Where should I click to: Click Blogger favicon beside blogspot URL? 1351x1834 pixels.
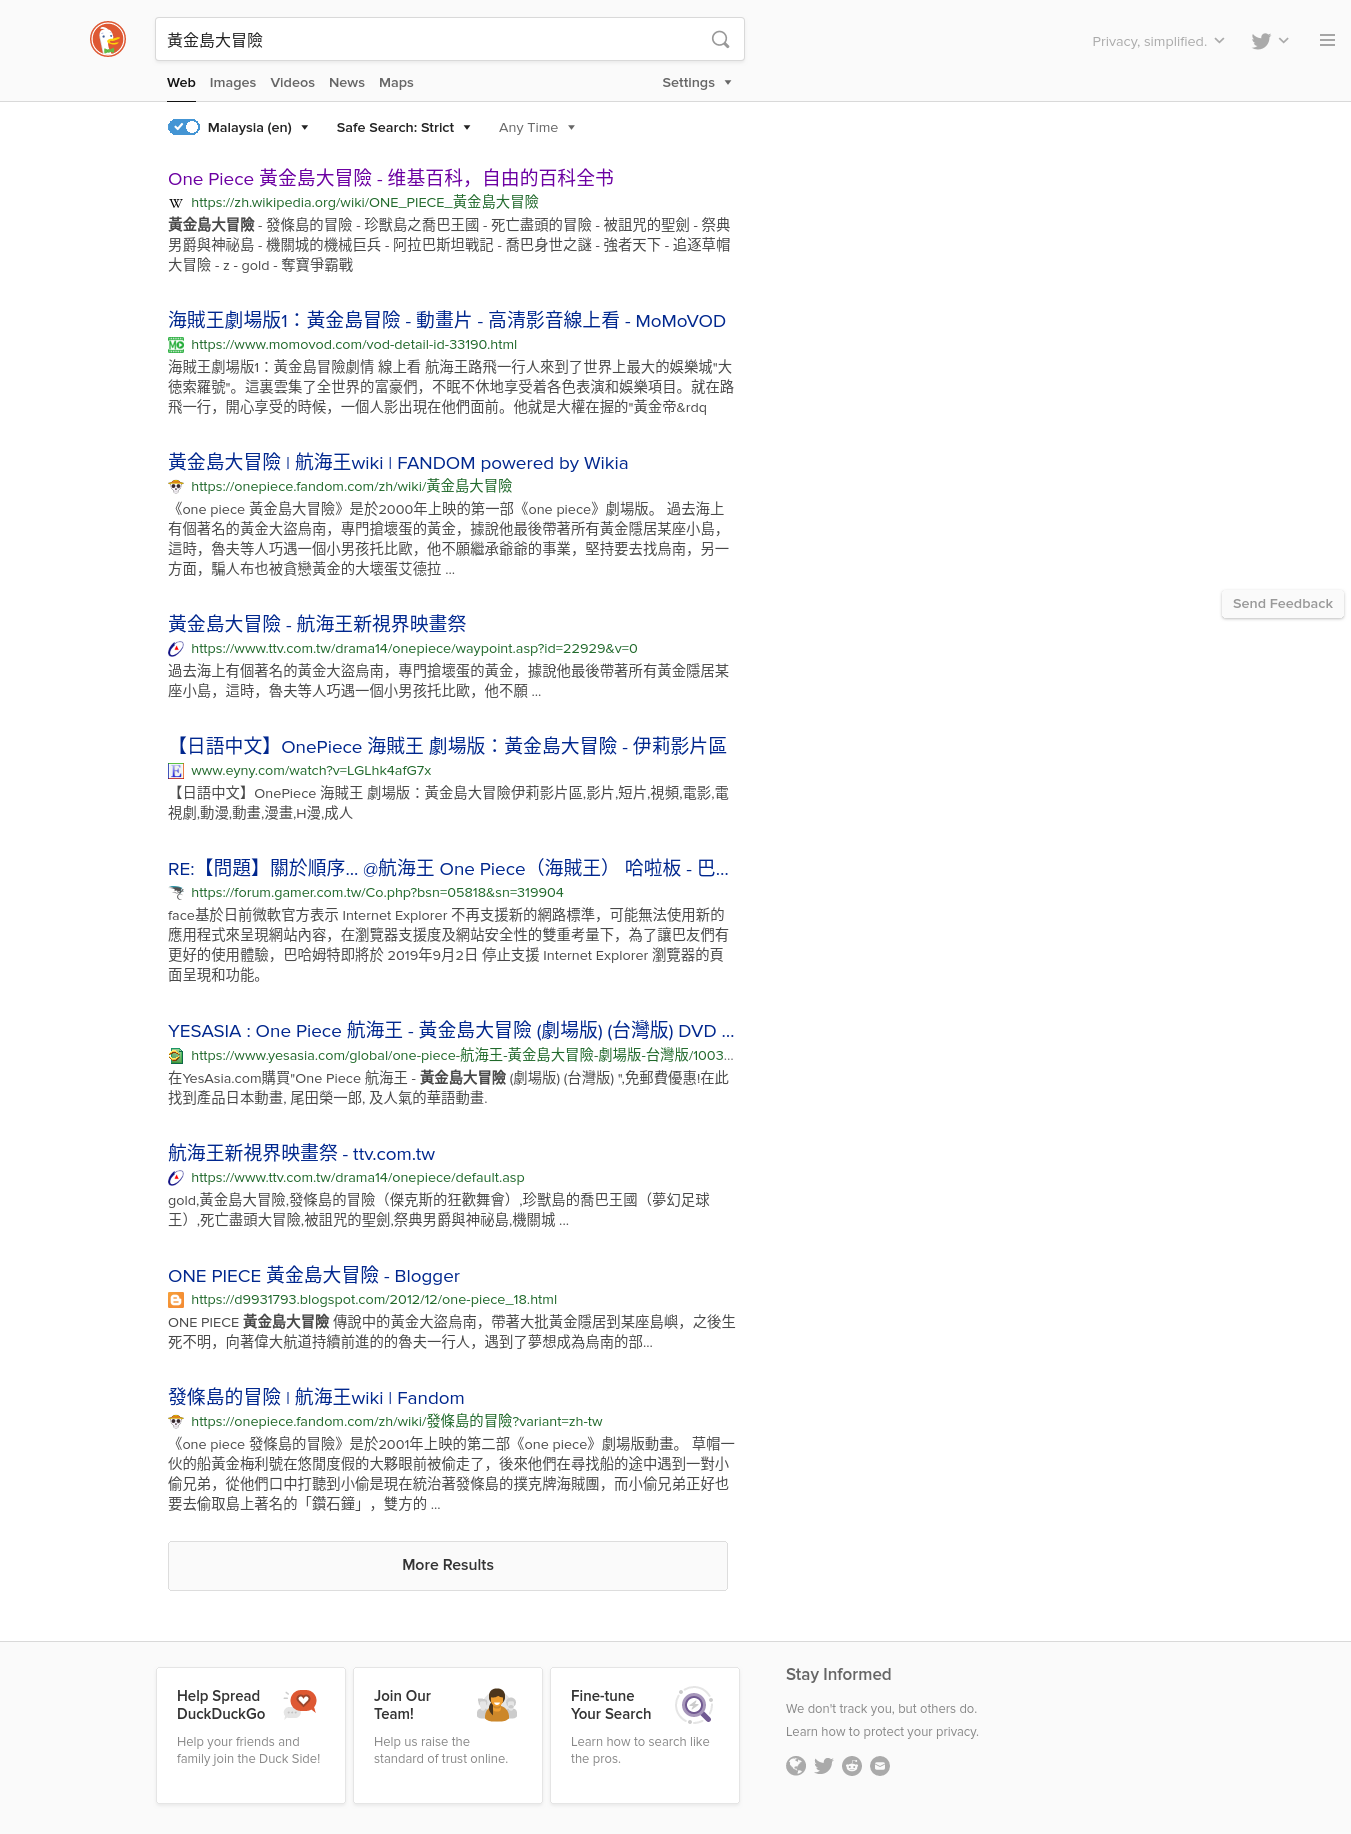pos(176,1300)
